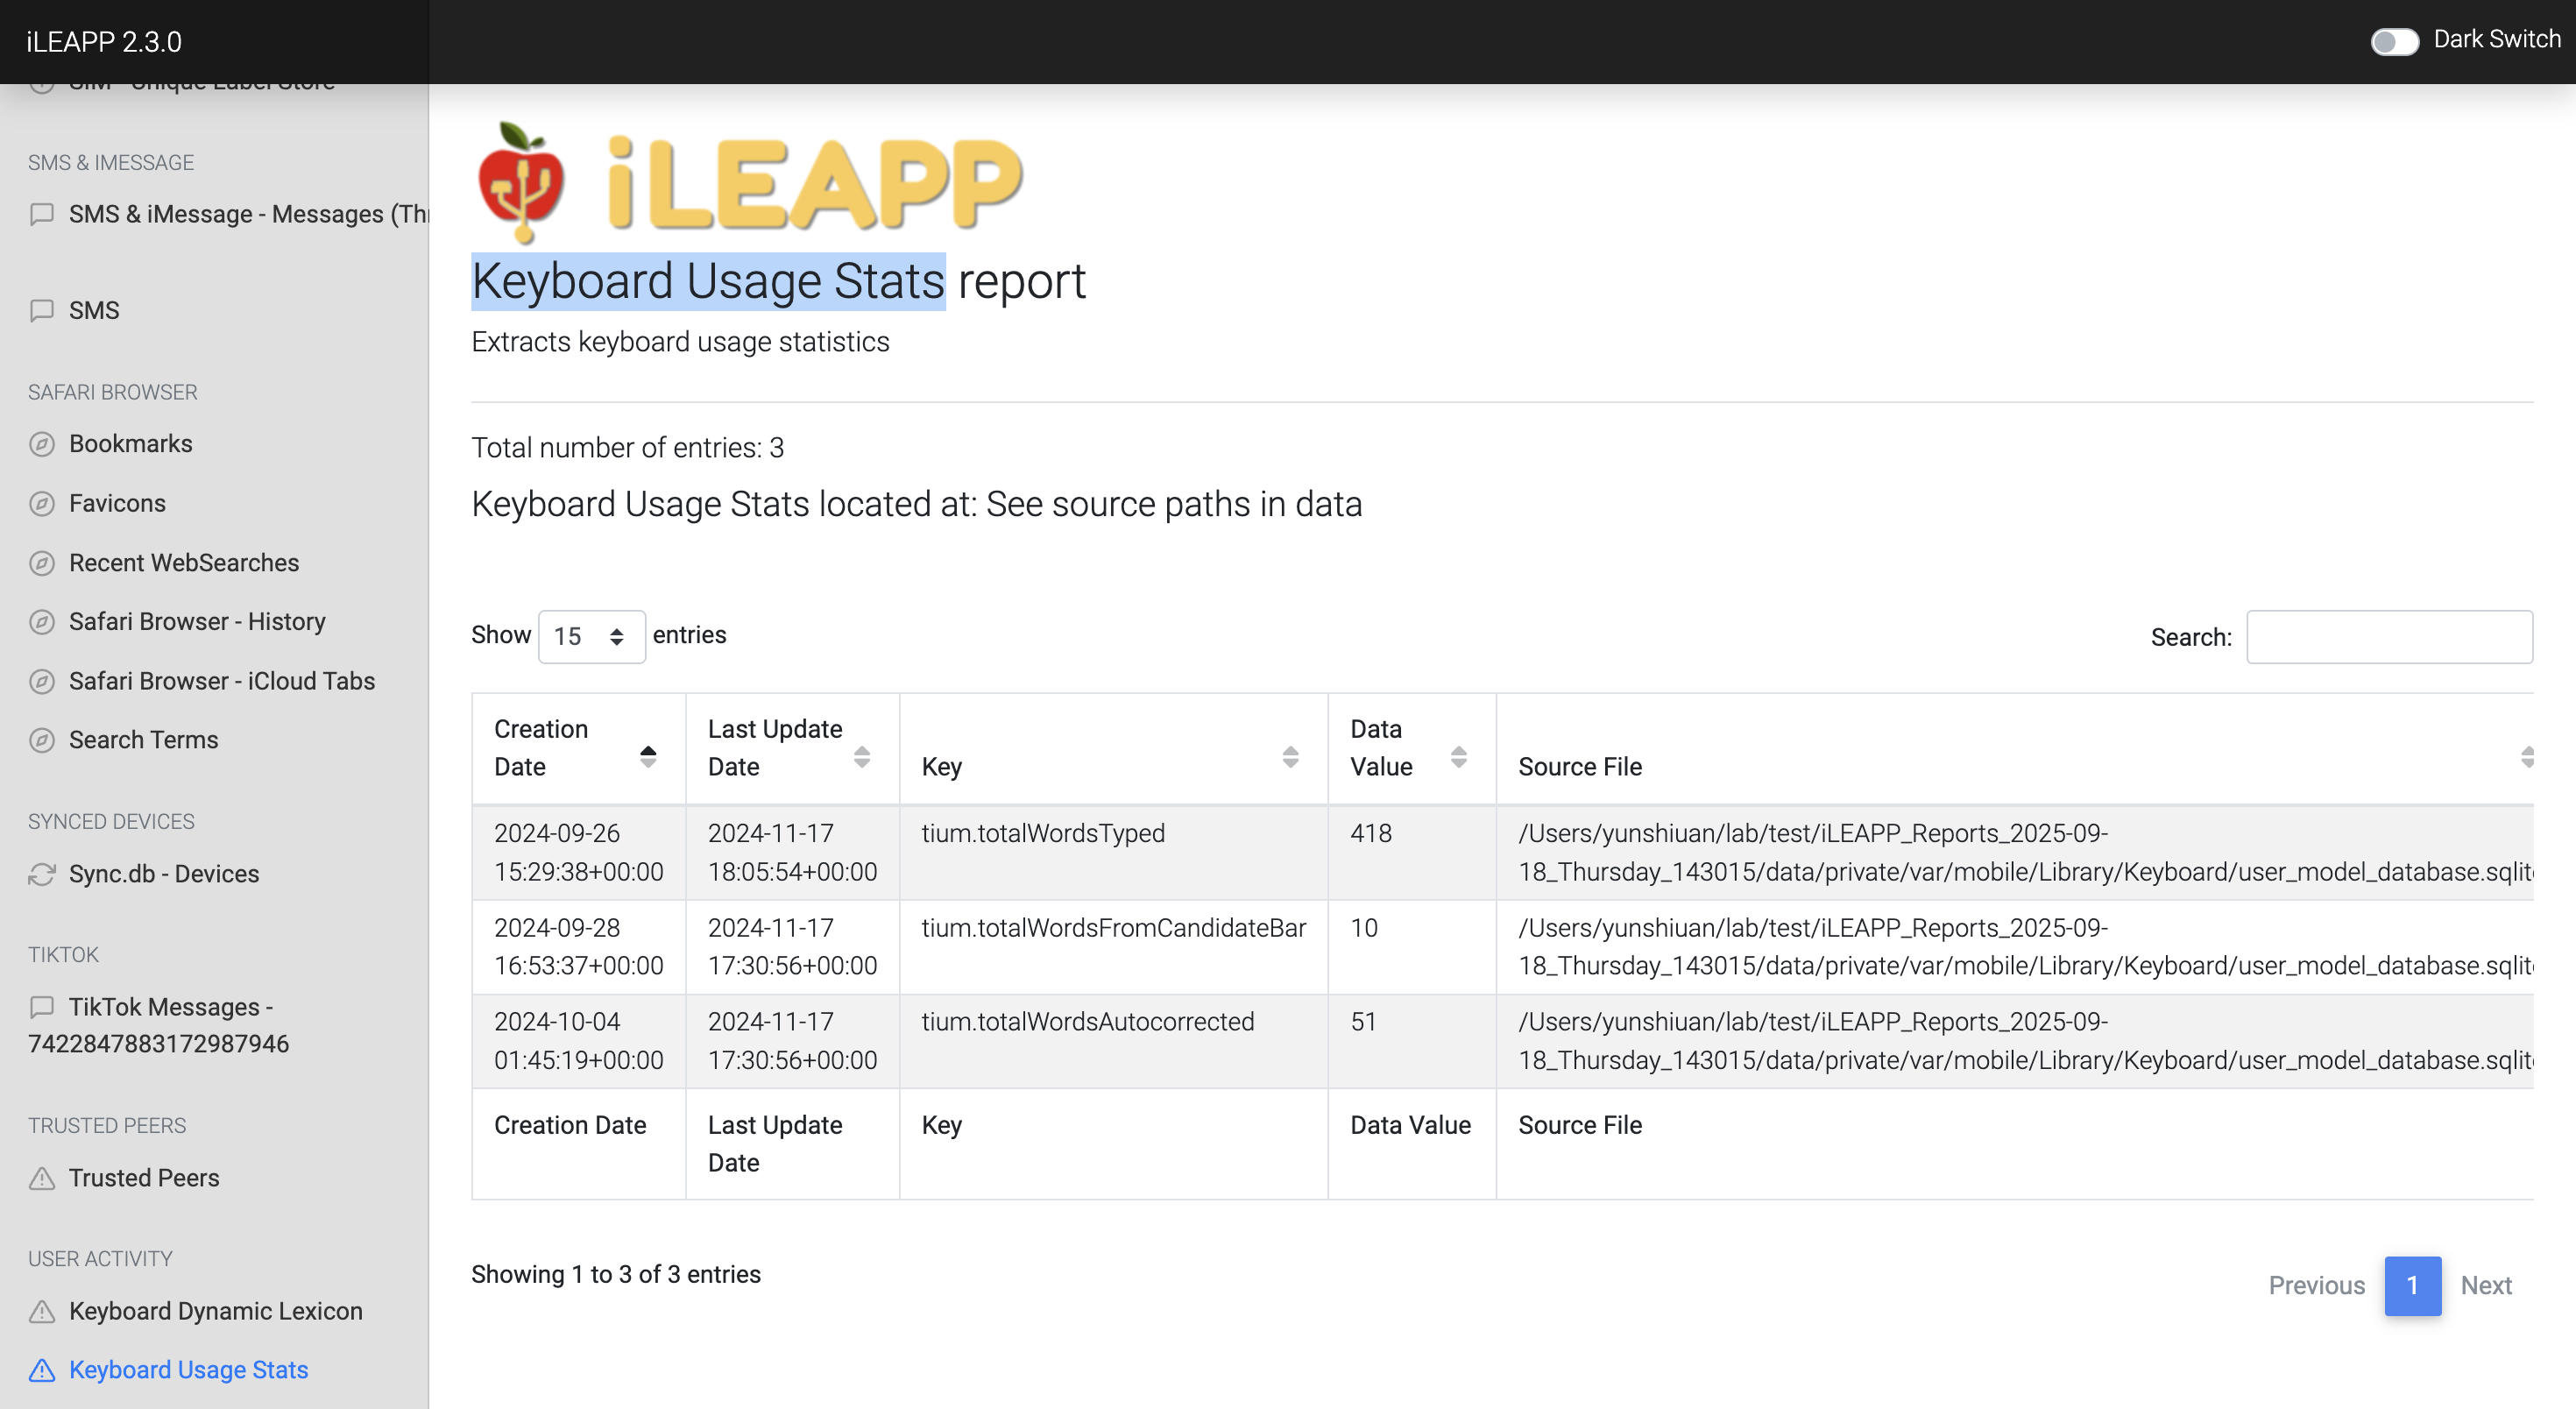
Task: Select the active Keyboard Usage Stats link
Action: pyautogui.click(x=188, y=1370)
